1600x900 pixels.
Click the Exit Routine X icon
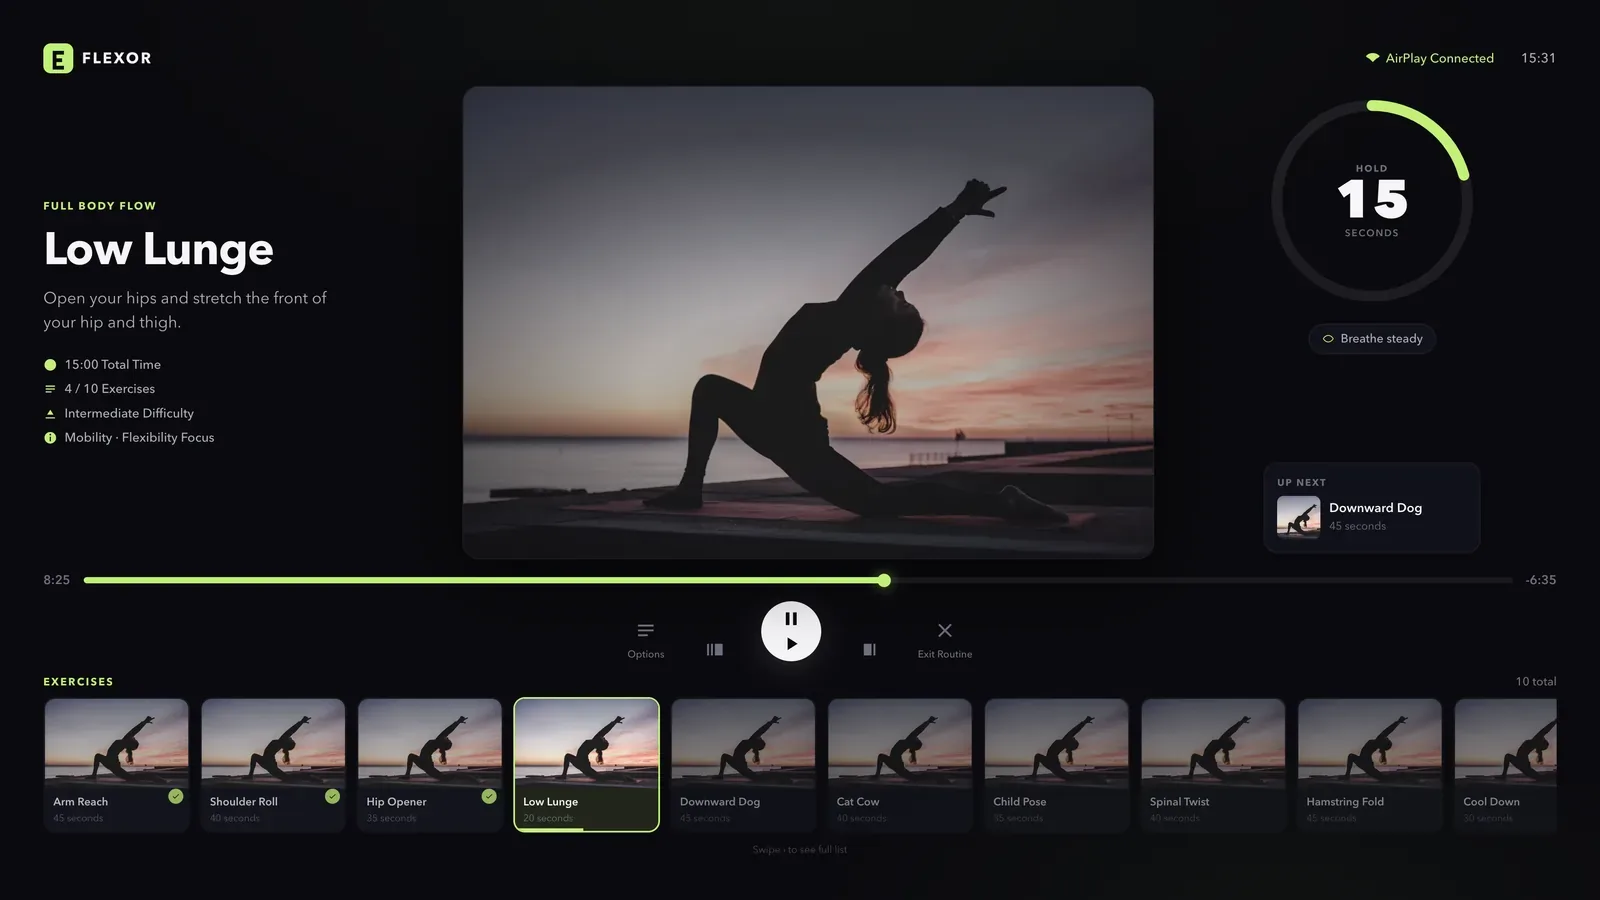(x=945, y=630)
